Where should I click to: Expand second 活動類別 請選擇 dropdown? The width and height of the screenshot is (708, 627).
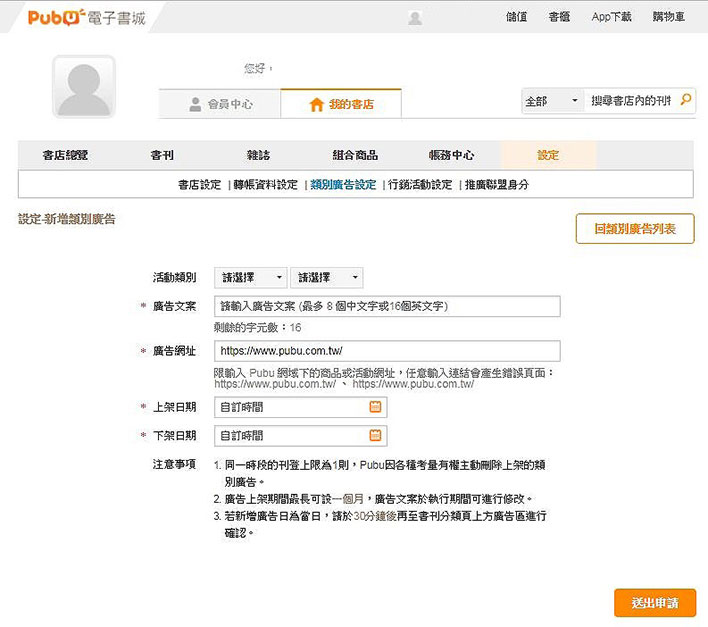(326, 278)
